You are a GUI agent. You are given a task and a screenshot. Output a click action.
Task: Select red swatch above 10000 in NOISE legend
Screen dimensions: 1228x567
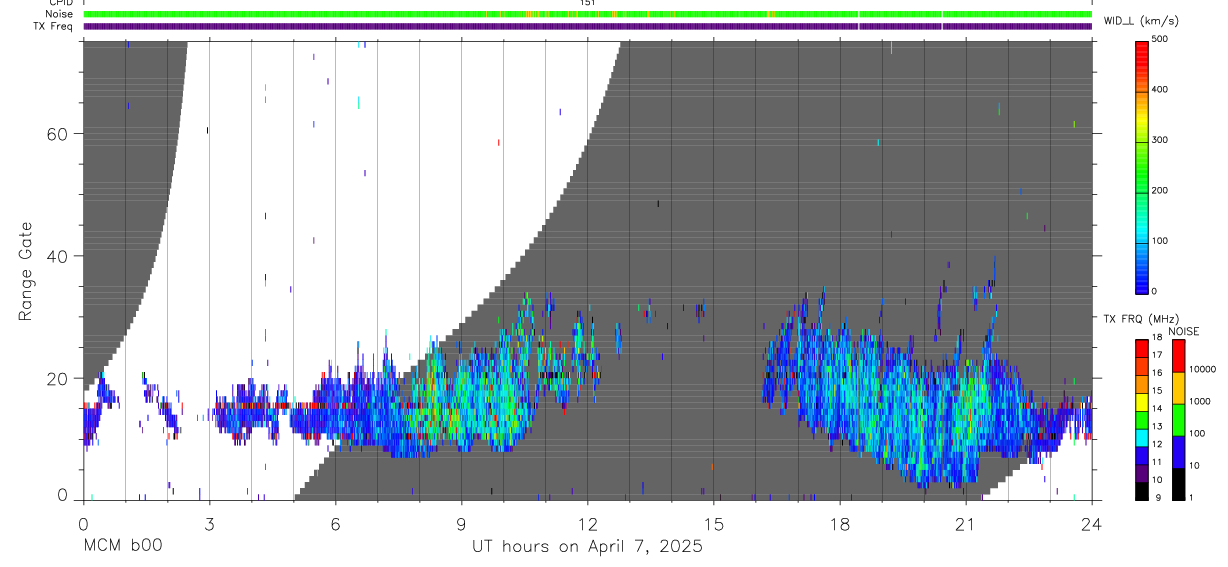point(1178,356)
